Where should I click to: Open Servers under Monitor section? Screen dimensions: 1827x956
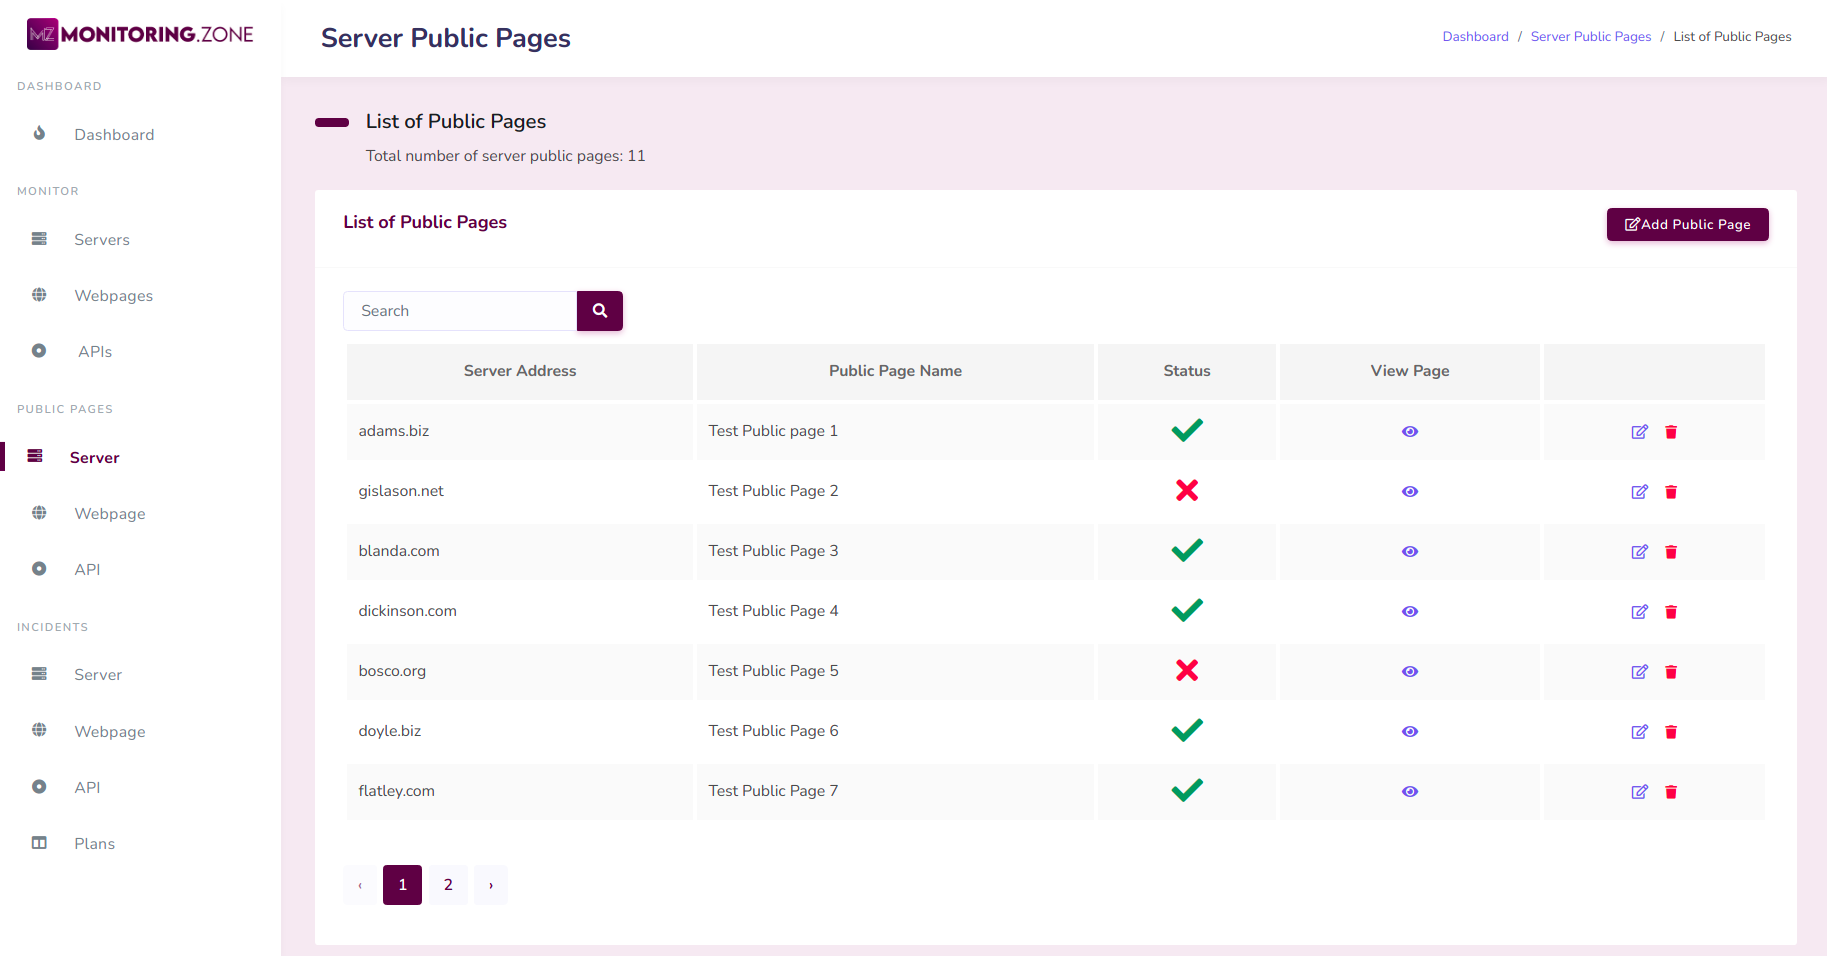tap(101, 240)
